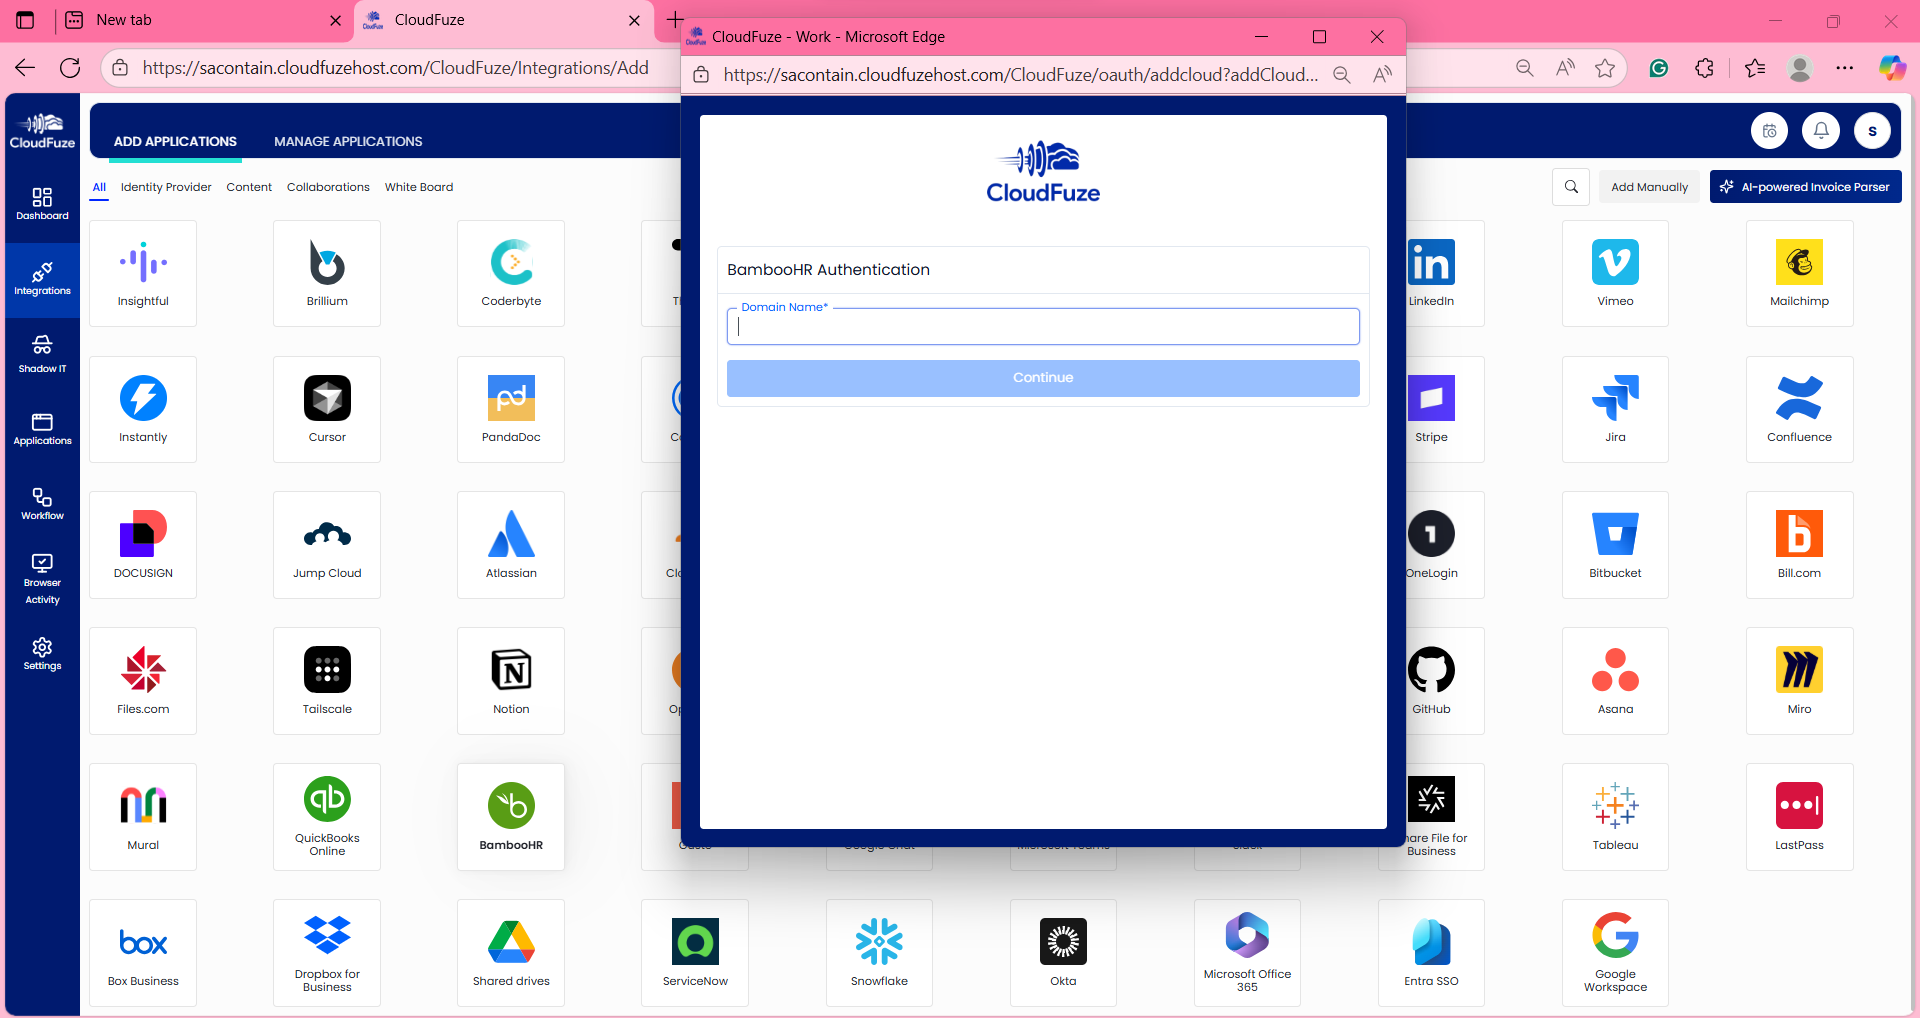Click the Add Manually button
This screenshot has width=1920, height=1018.
[1648, 186]
